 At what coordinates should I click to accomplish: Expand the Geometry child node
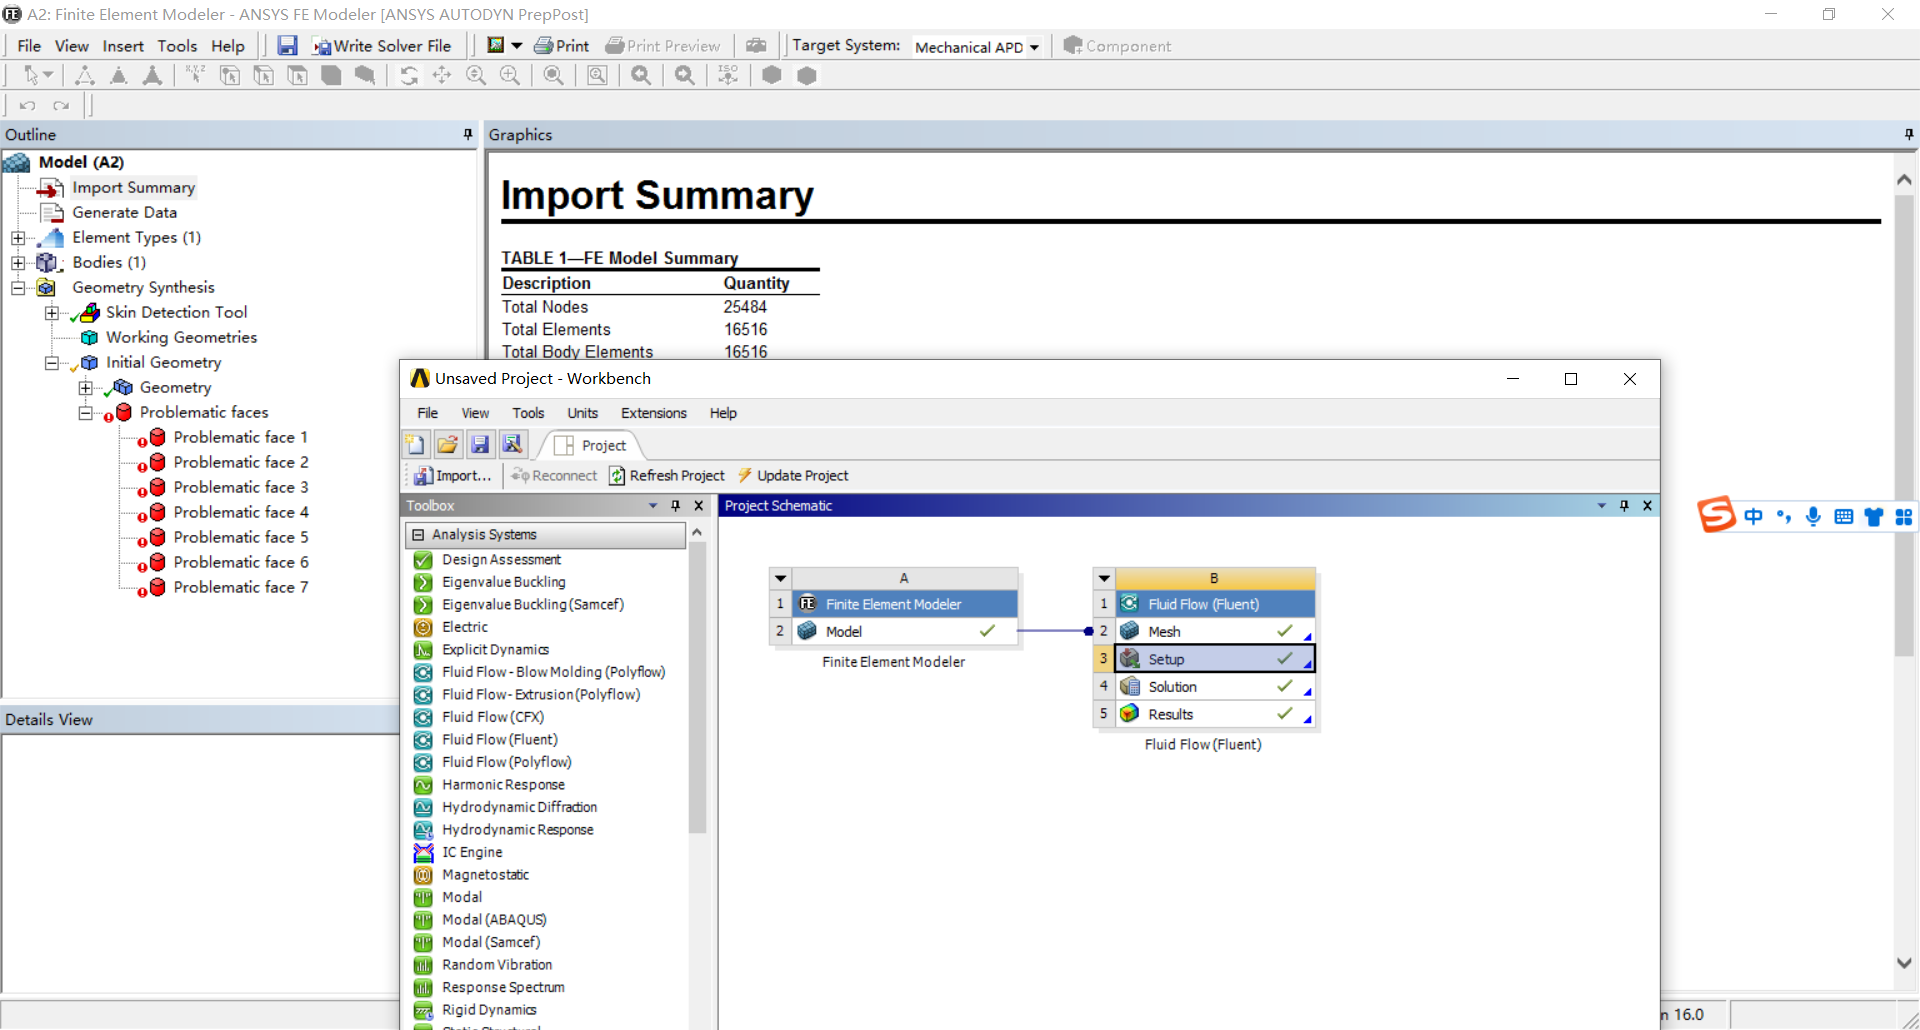(x=86, y=388)
